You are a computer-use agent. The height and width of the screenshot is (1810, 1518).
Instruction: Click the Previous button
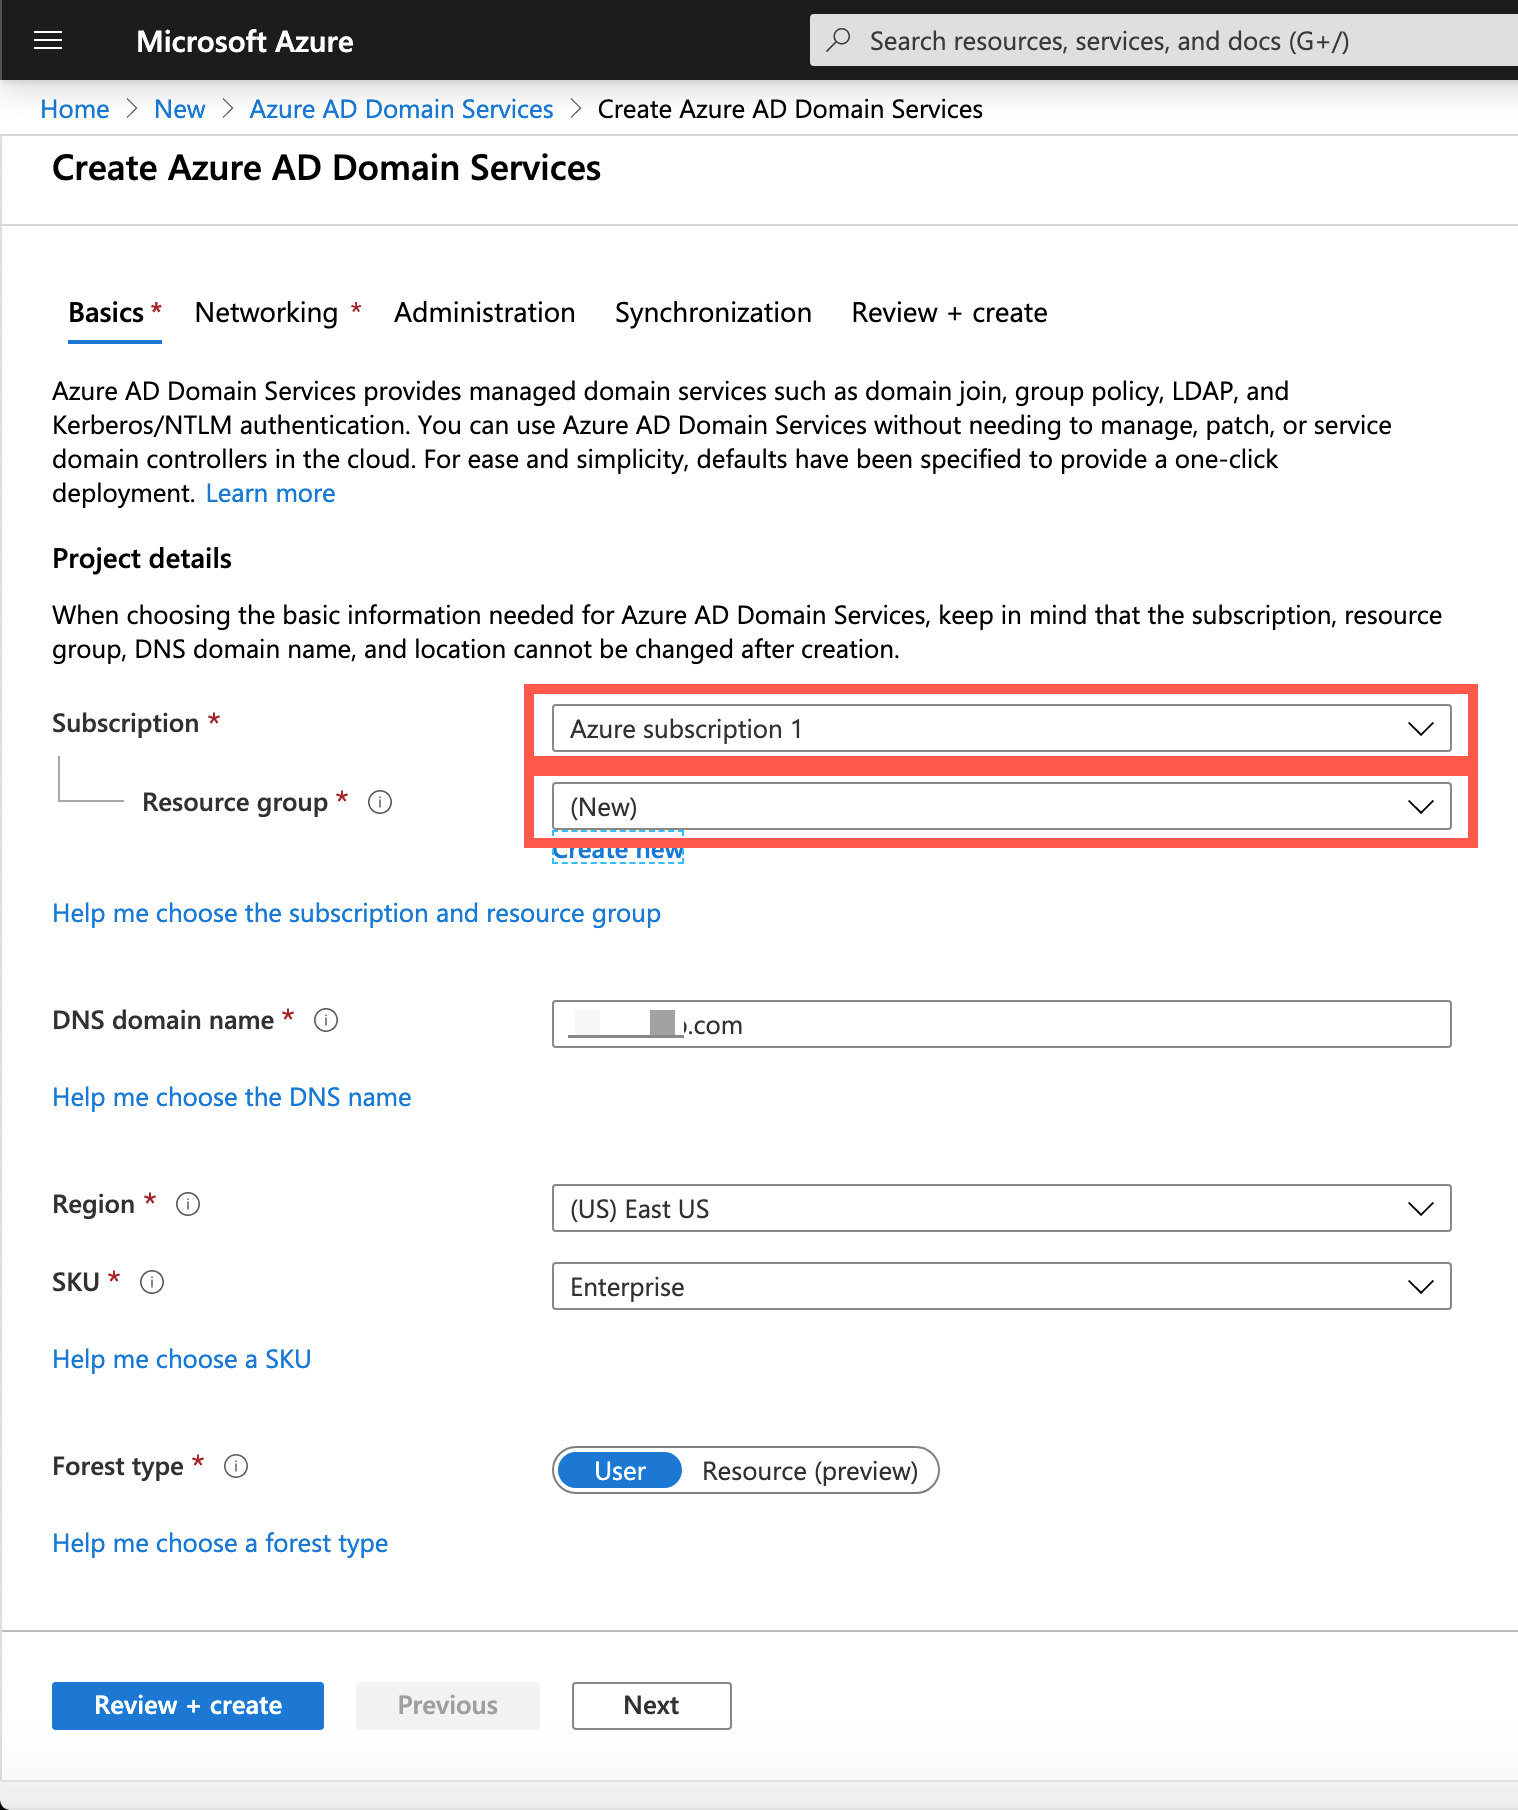coord(448,1706)
